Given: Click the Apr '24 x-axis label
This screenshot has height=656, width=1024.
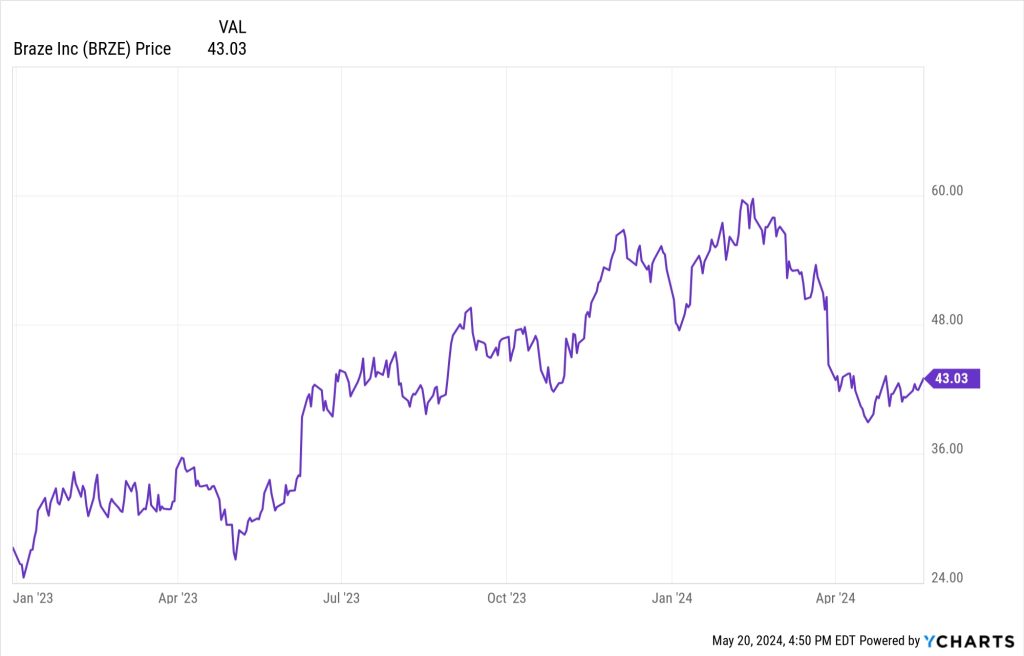Looking at the screenshot, I should point(834,598).
